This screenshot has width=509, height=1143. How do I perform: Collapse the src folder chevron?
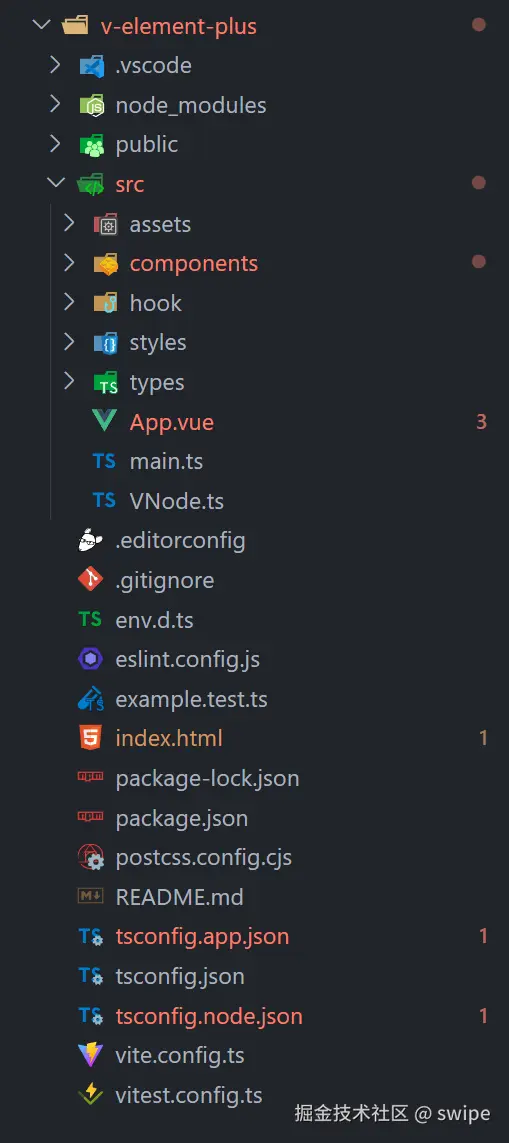[55, 183]
